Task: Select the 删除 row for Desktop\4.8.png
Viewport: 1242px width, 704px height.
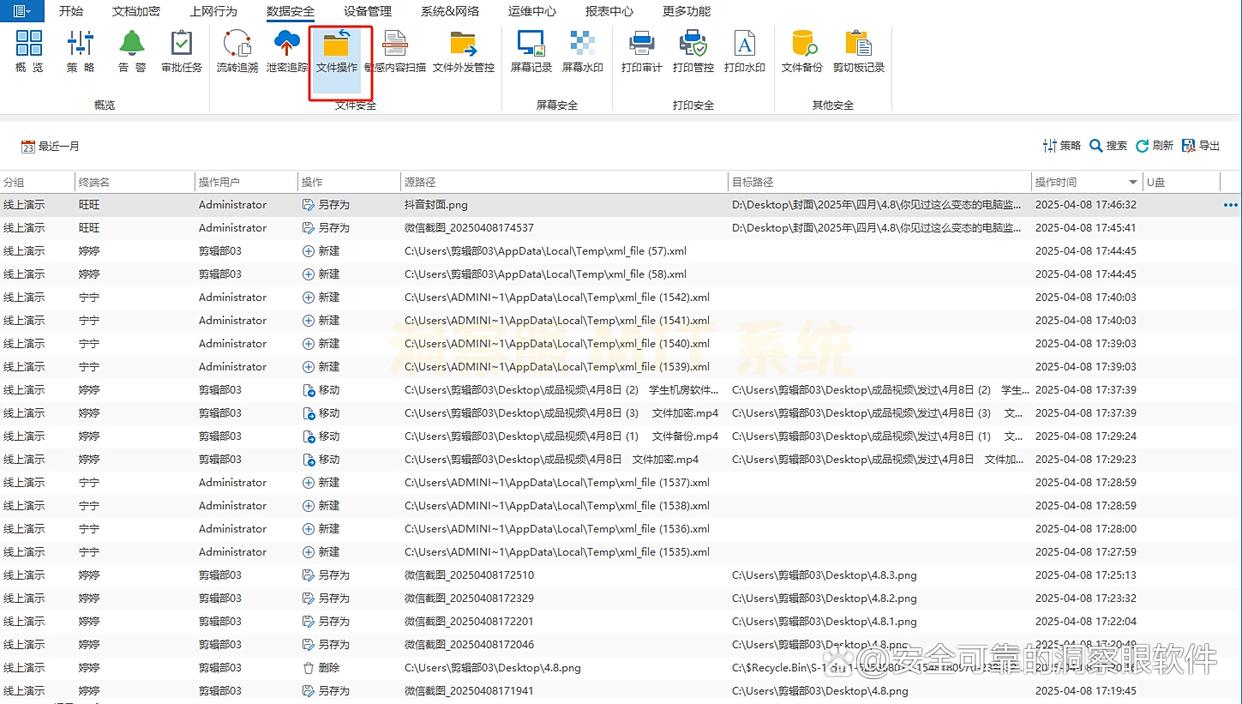Action: click(621, 668)
